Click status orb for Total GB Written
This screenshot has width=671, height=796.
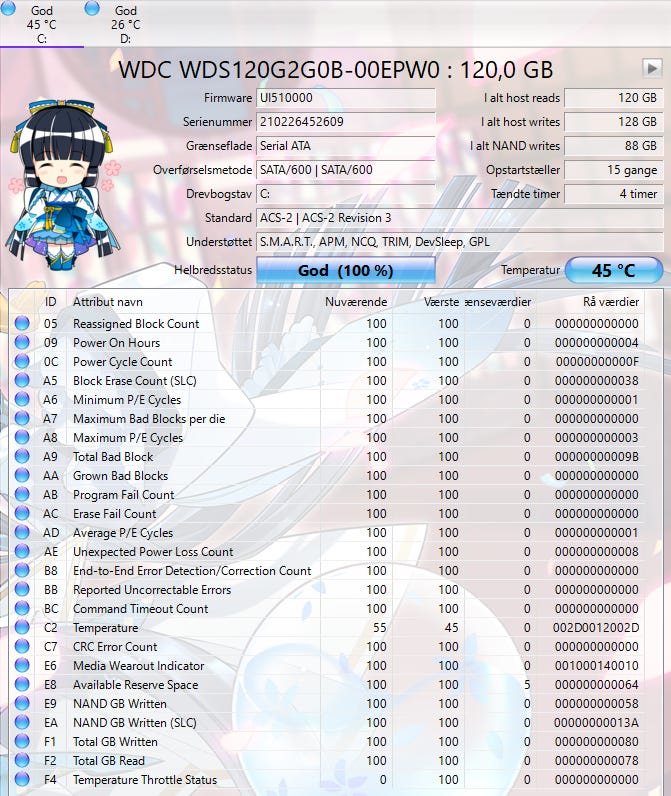tap(22, 741)
